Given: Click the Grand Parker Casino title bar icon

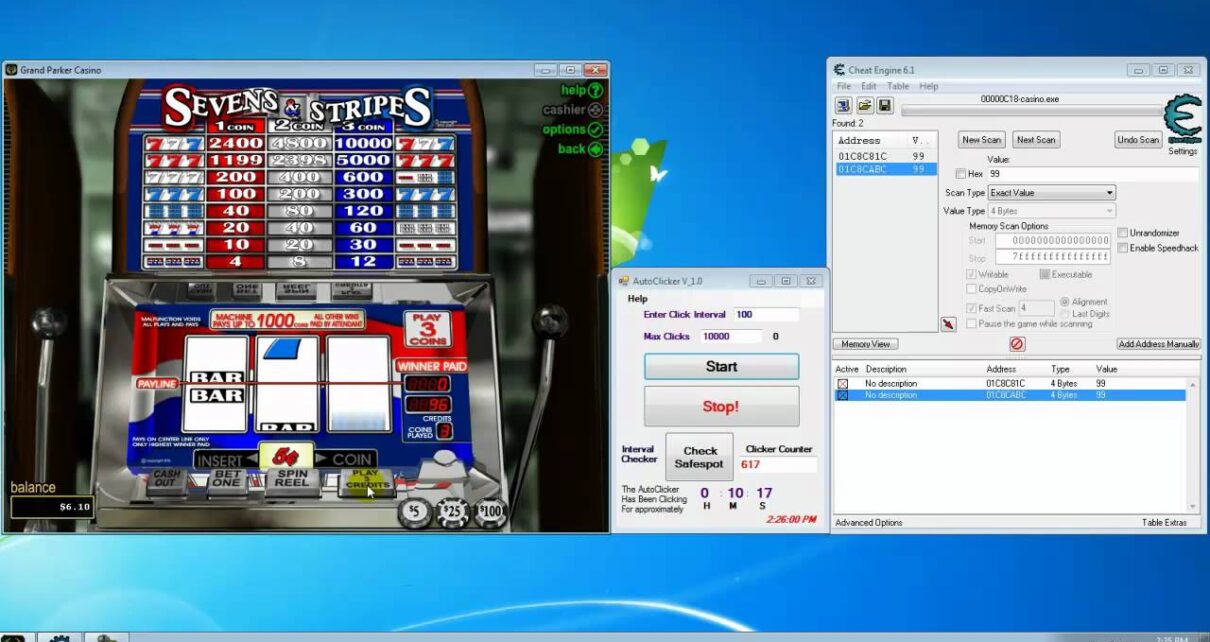Looking at the screenshot, I should [11, 70].
